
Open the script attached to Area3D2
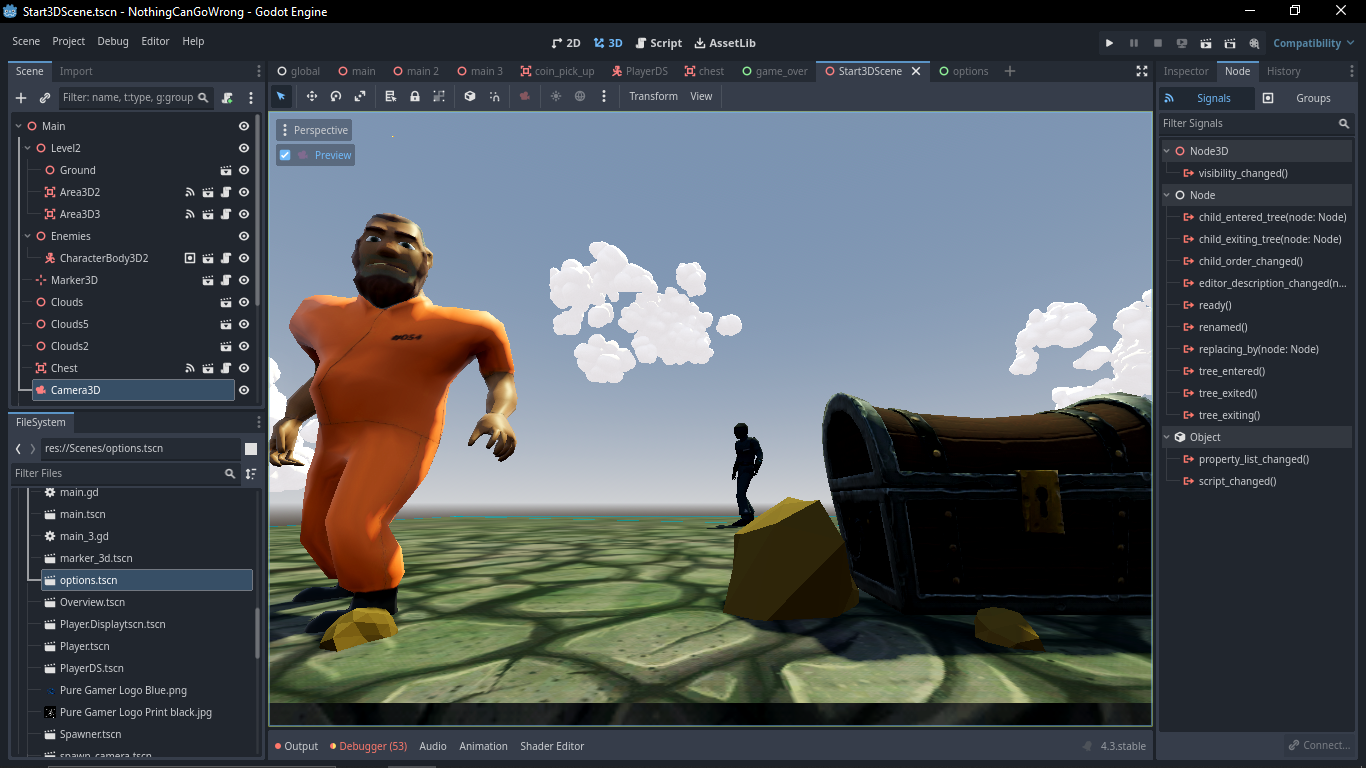click(223, 192)
